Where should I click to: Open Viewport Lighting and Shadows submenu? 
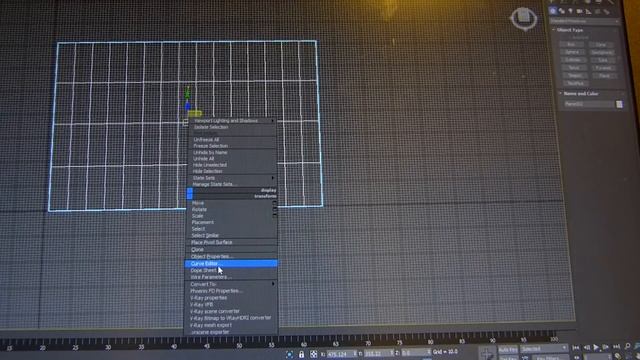click(x=233, y=121)
